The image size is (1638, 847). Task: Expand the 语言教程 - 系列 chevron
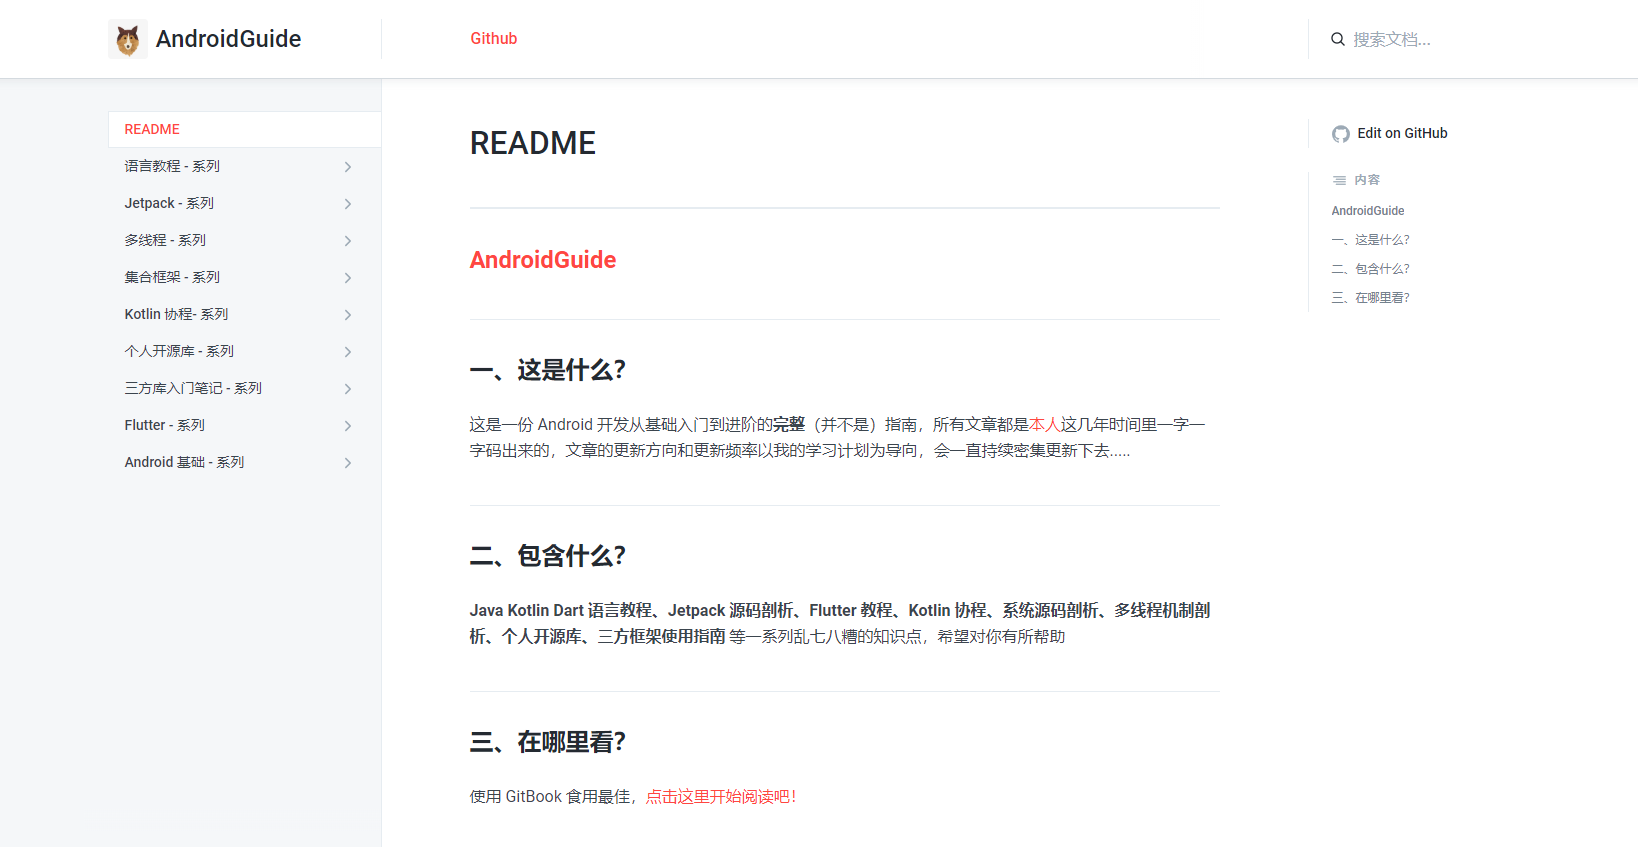tap(348, 167)
